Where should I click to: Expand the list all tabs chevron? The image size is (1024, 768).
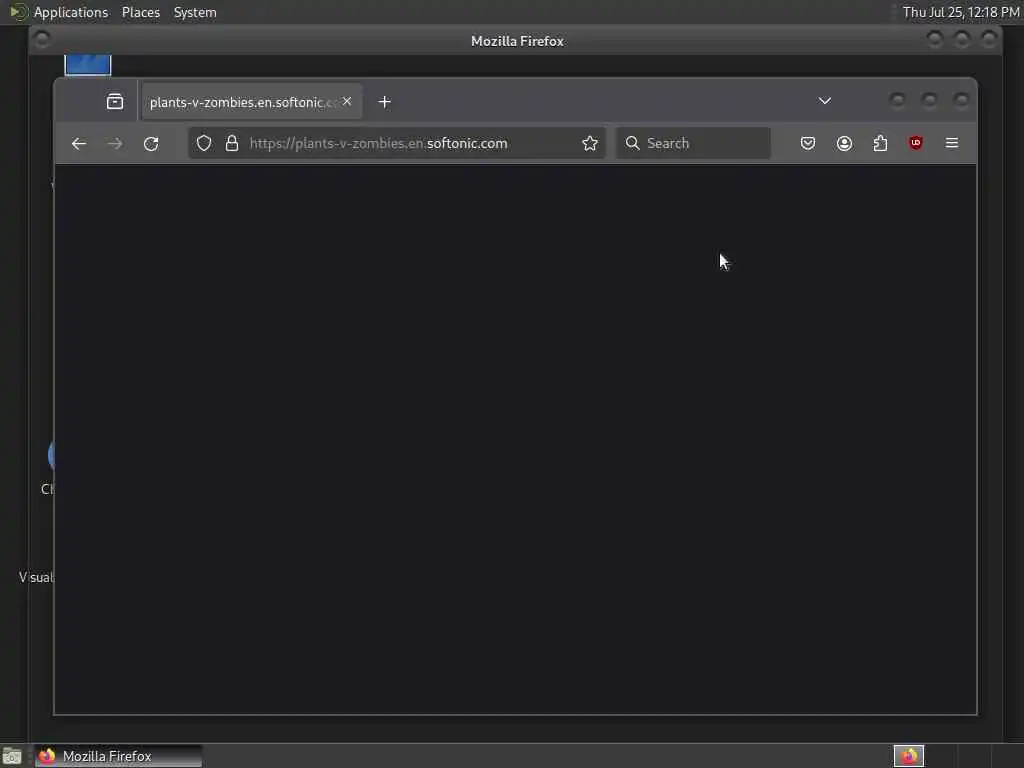coord(825,101)
